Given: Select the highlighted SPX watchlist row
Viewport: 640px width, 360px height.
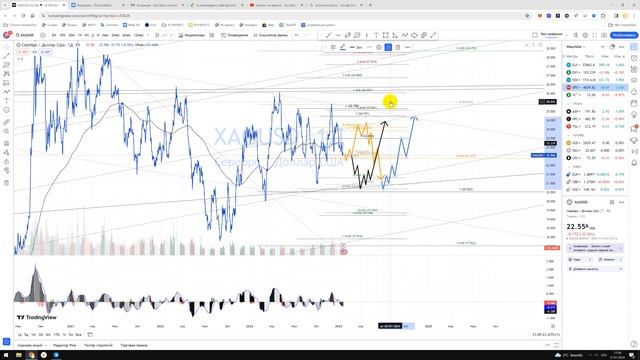Looking at the screenshot, I should [596, 87].
